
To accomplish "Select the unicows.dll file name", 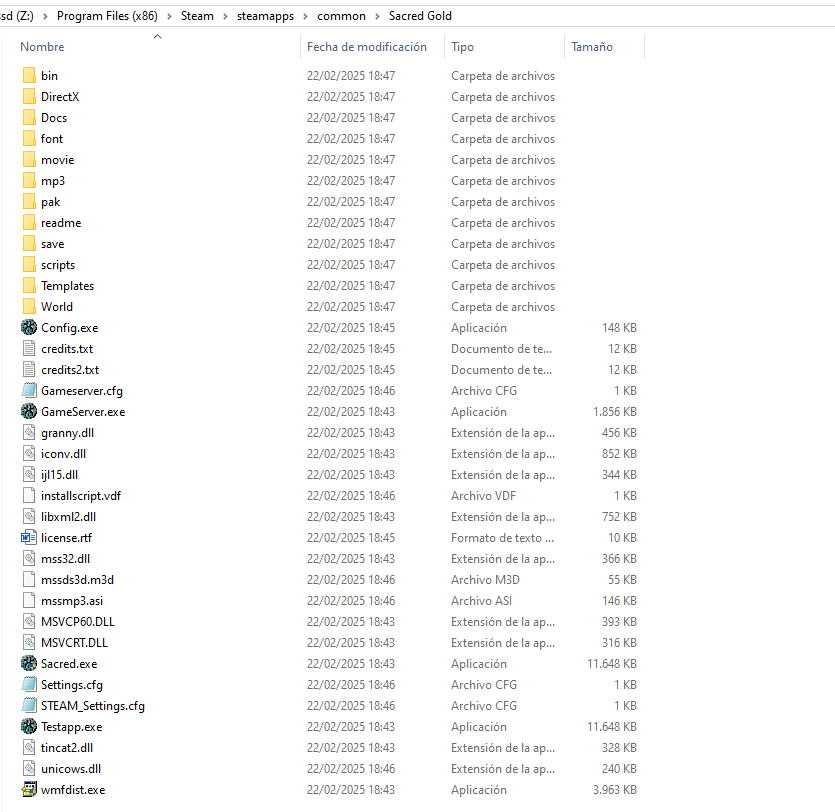I will click(x=71, y=769).
